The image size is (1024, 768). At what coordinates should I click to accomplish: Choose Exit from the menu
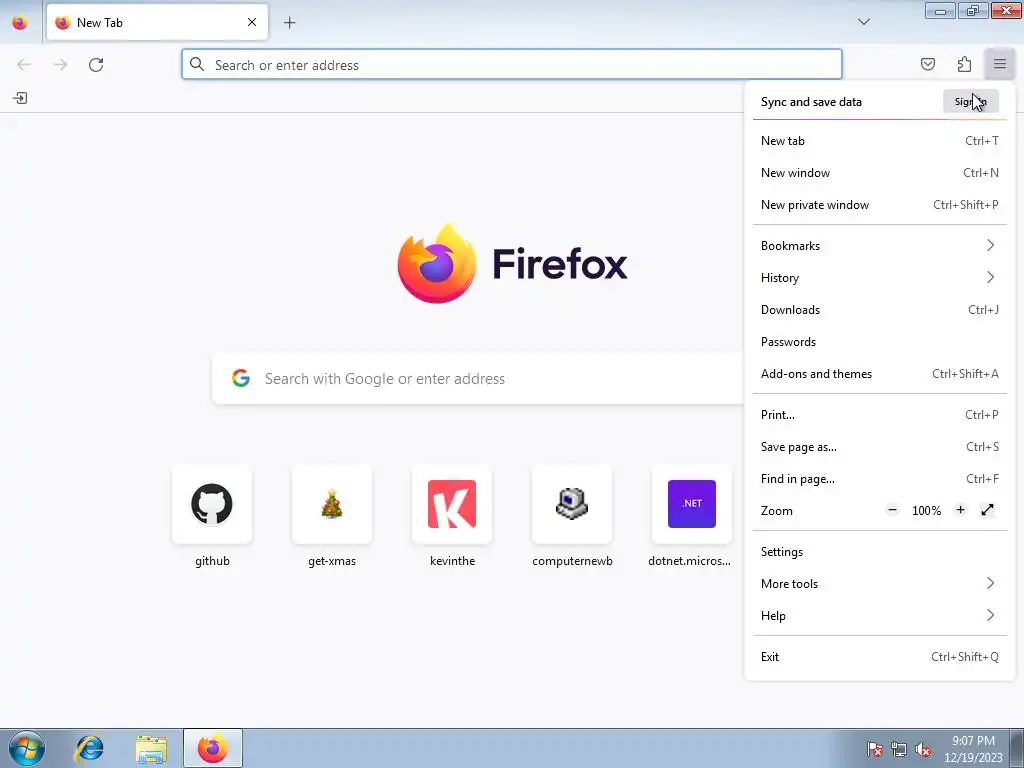(x=879, y=657)
